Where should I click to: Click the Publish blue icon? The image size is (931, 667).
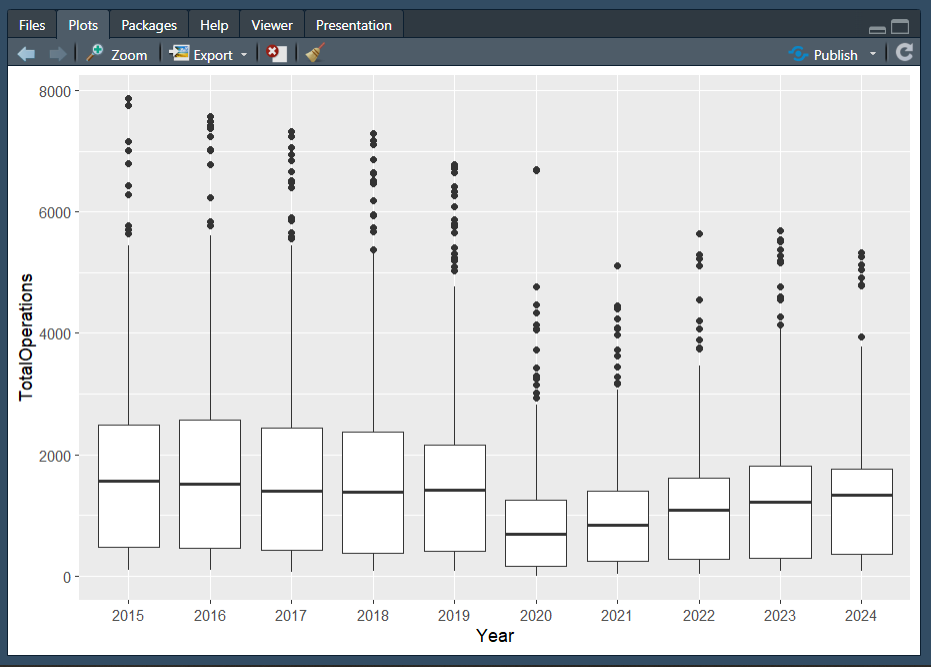pos(798,54)
